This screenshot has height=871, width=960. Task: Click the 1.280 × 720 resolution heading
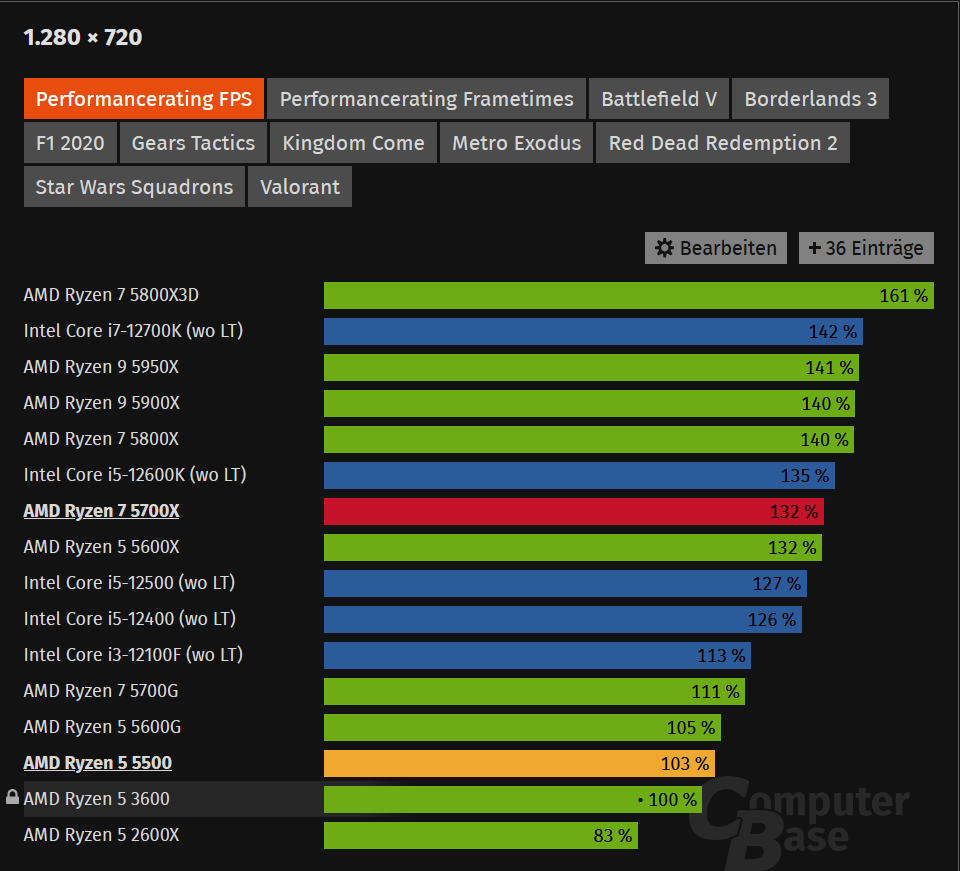point(83,37)
